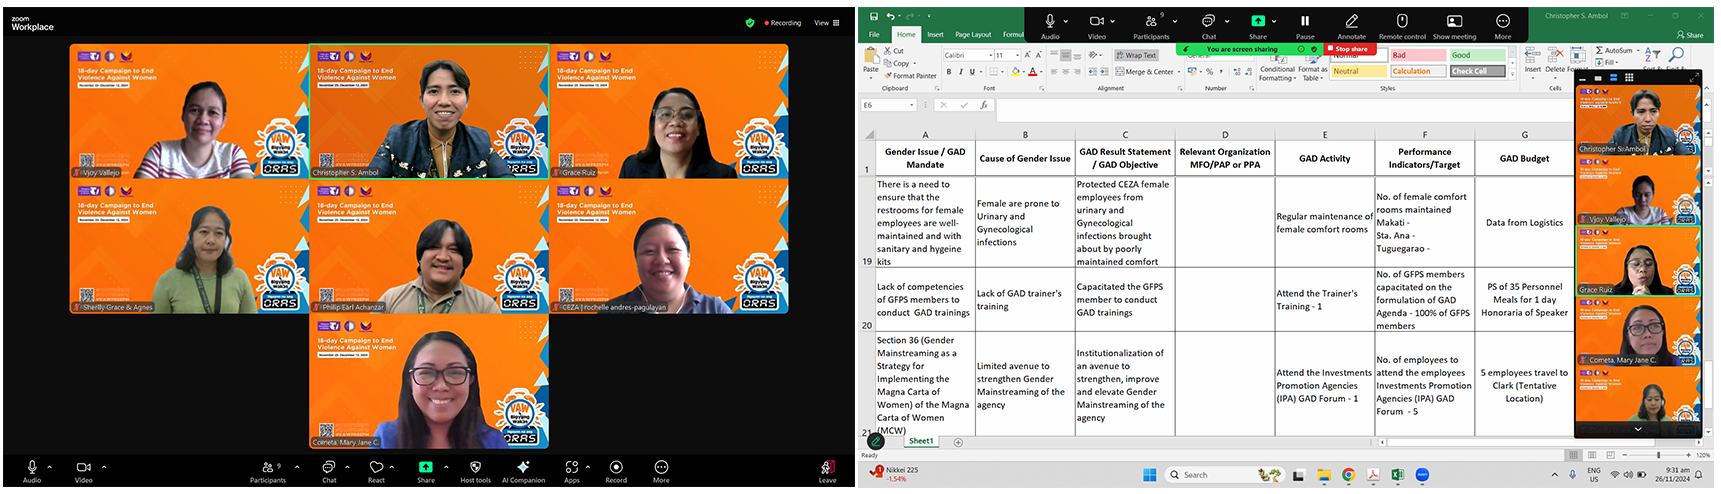This screenshot has width=1721, height=494.
Task: Apply Good cell style
Action: tap(1478, 55)
